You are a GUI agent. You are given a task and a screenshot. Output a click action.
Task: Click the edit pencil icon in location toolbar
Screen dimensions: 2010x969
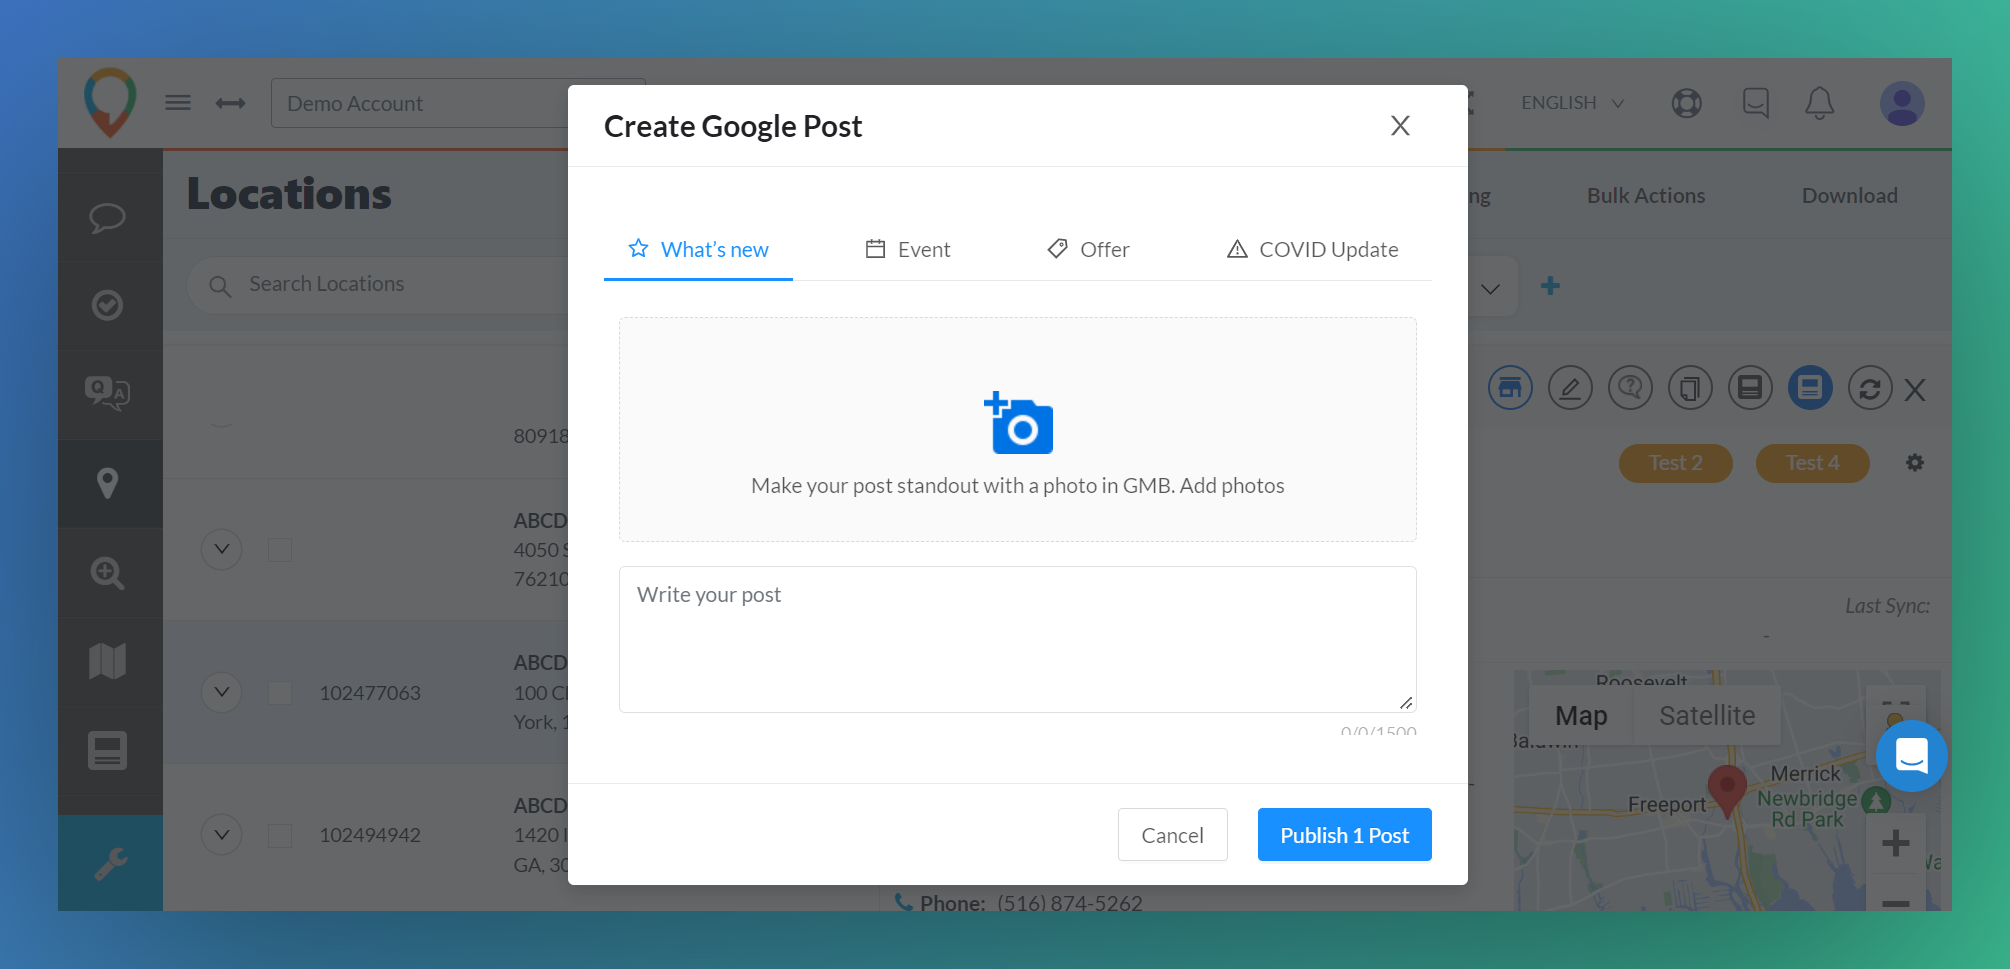(x=1570, y=387)
